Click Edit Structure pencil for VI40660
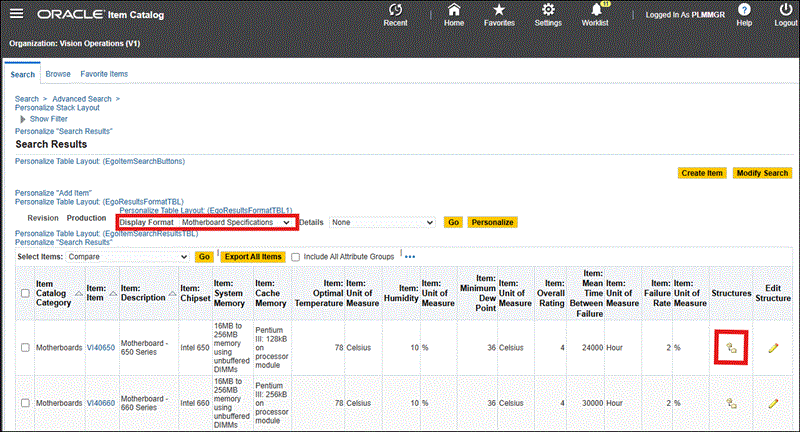The image size is (800, 432). pos(773,403)
